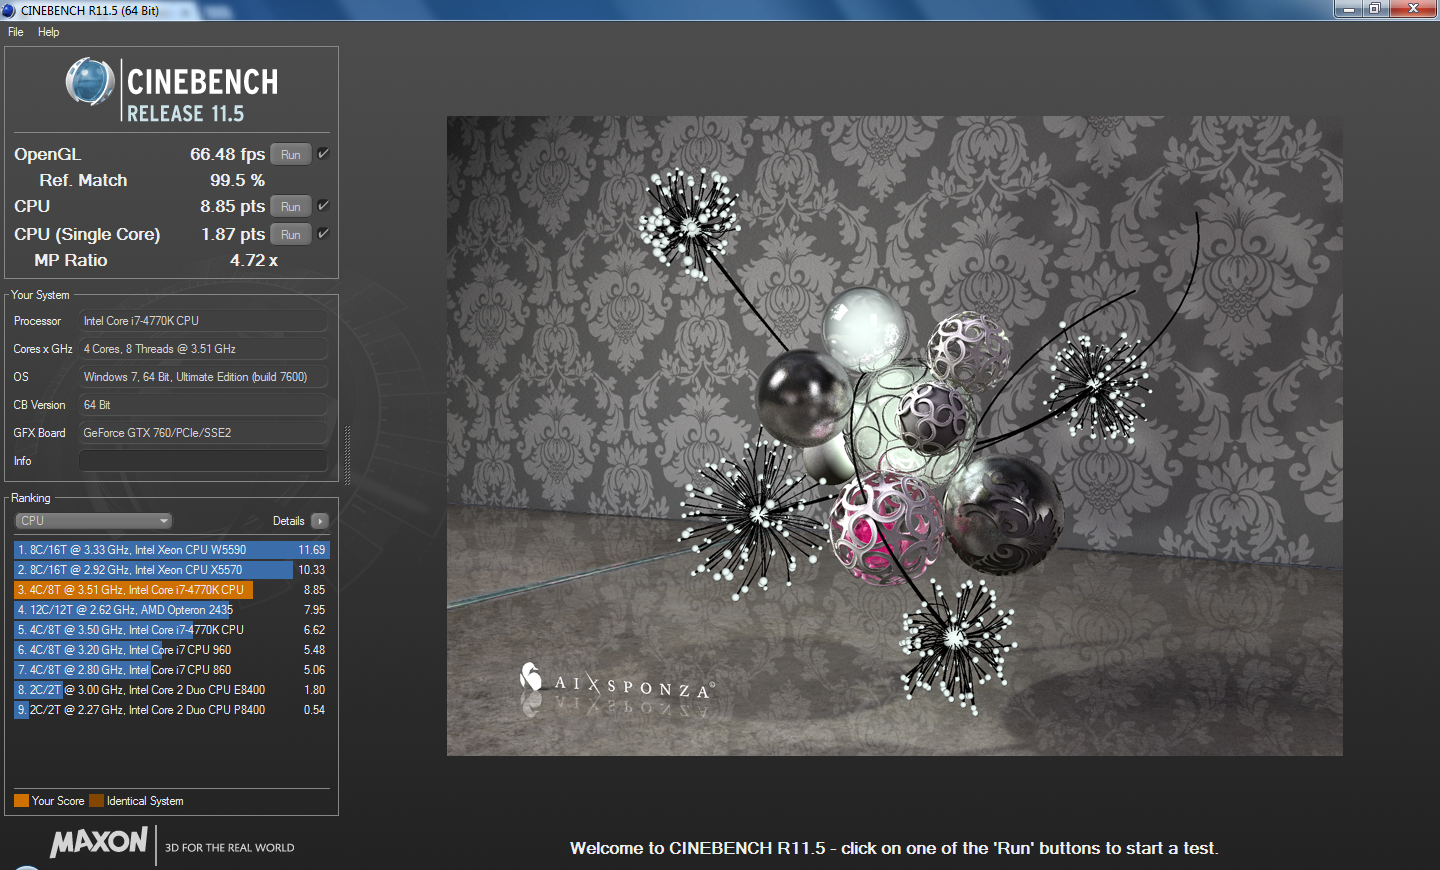This screenshot has height=870, width=1440.
Task: Restore down the Cinebench window
Action: click(1375, 9)
